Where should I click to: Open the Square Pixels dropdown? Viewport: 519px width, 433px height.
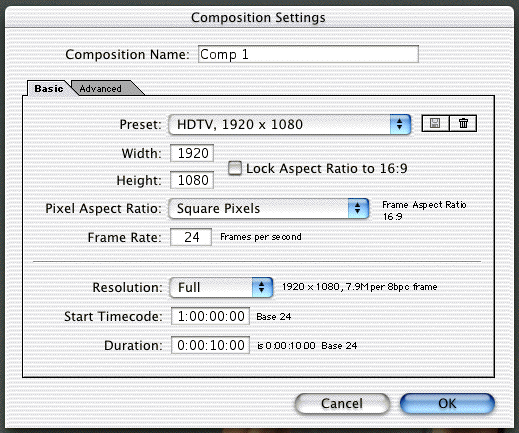tap(269, 209)
